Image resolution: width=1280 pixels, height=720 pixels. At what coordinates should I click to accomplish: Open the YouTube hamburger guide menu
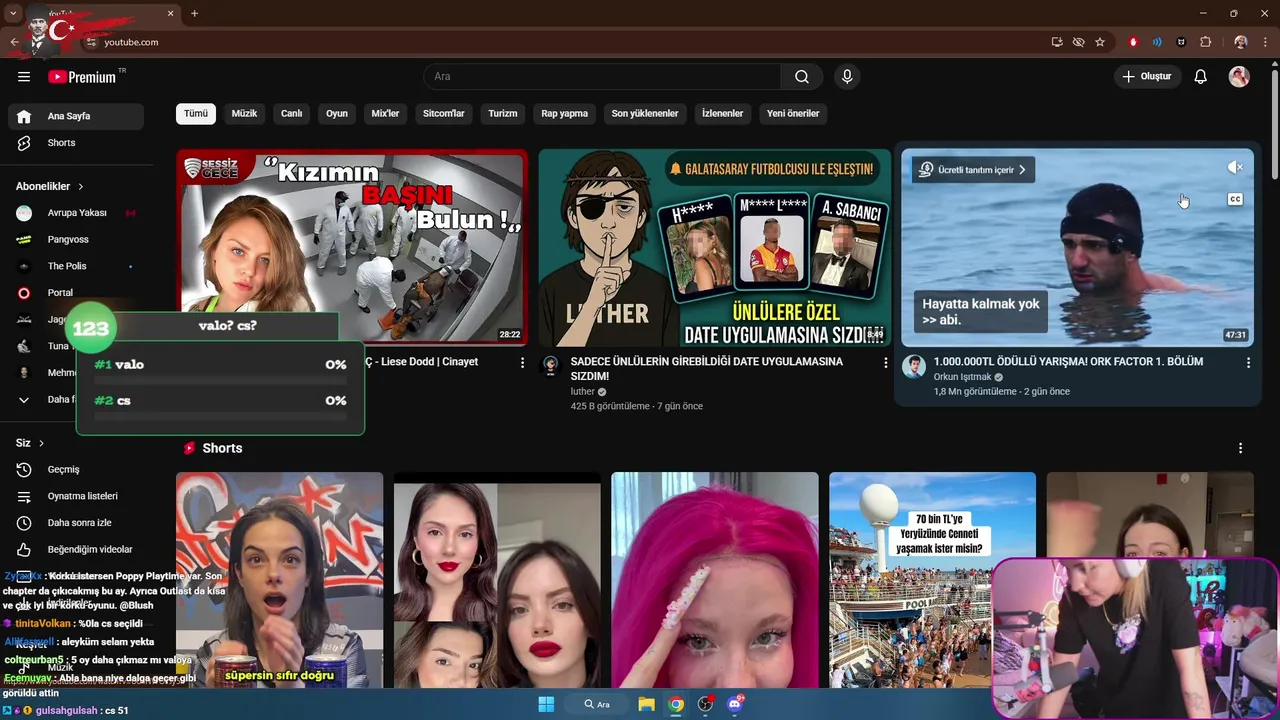(24, 77)
